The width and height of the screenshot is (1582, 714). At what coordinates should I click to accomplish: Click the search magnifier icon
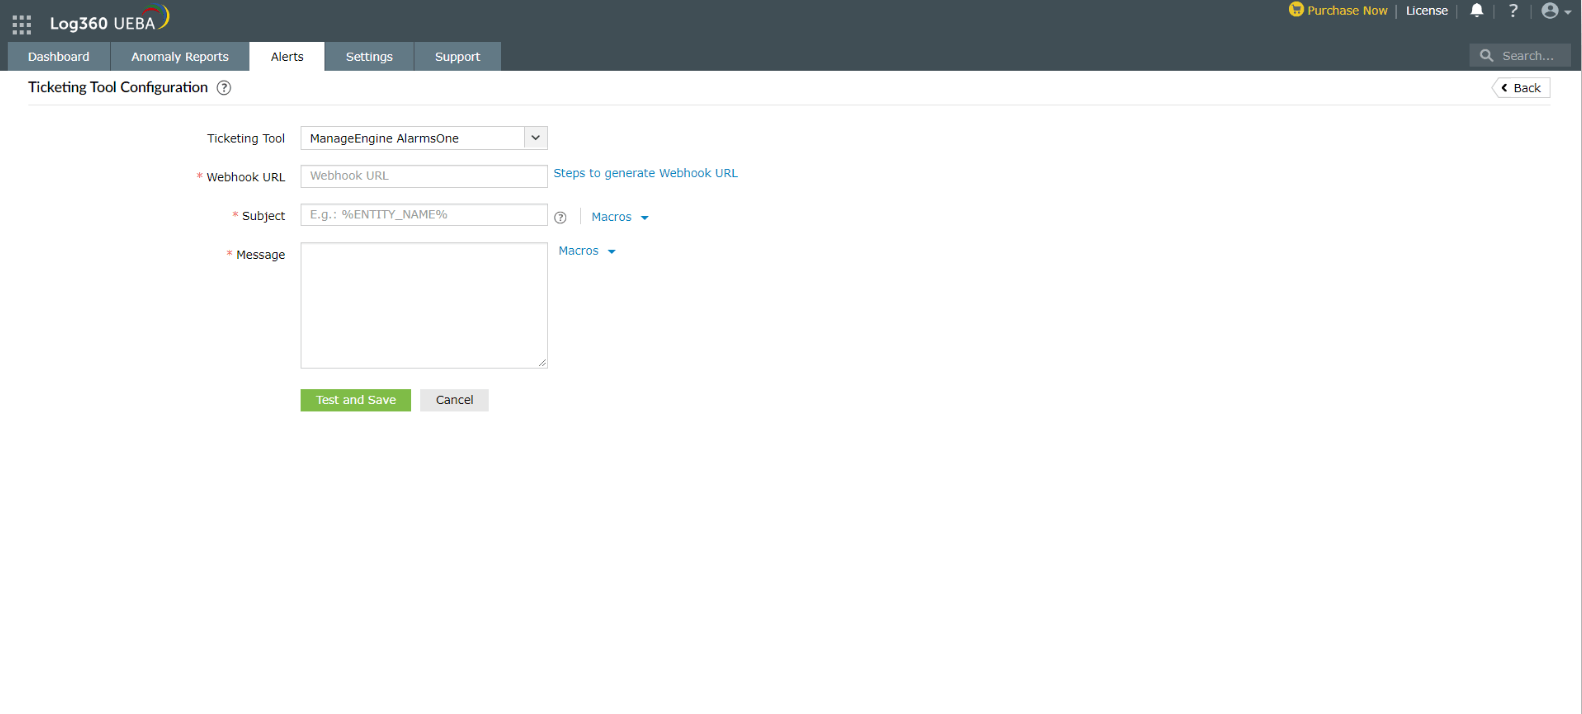1486,56
